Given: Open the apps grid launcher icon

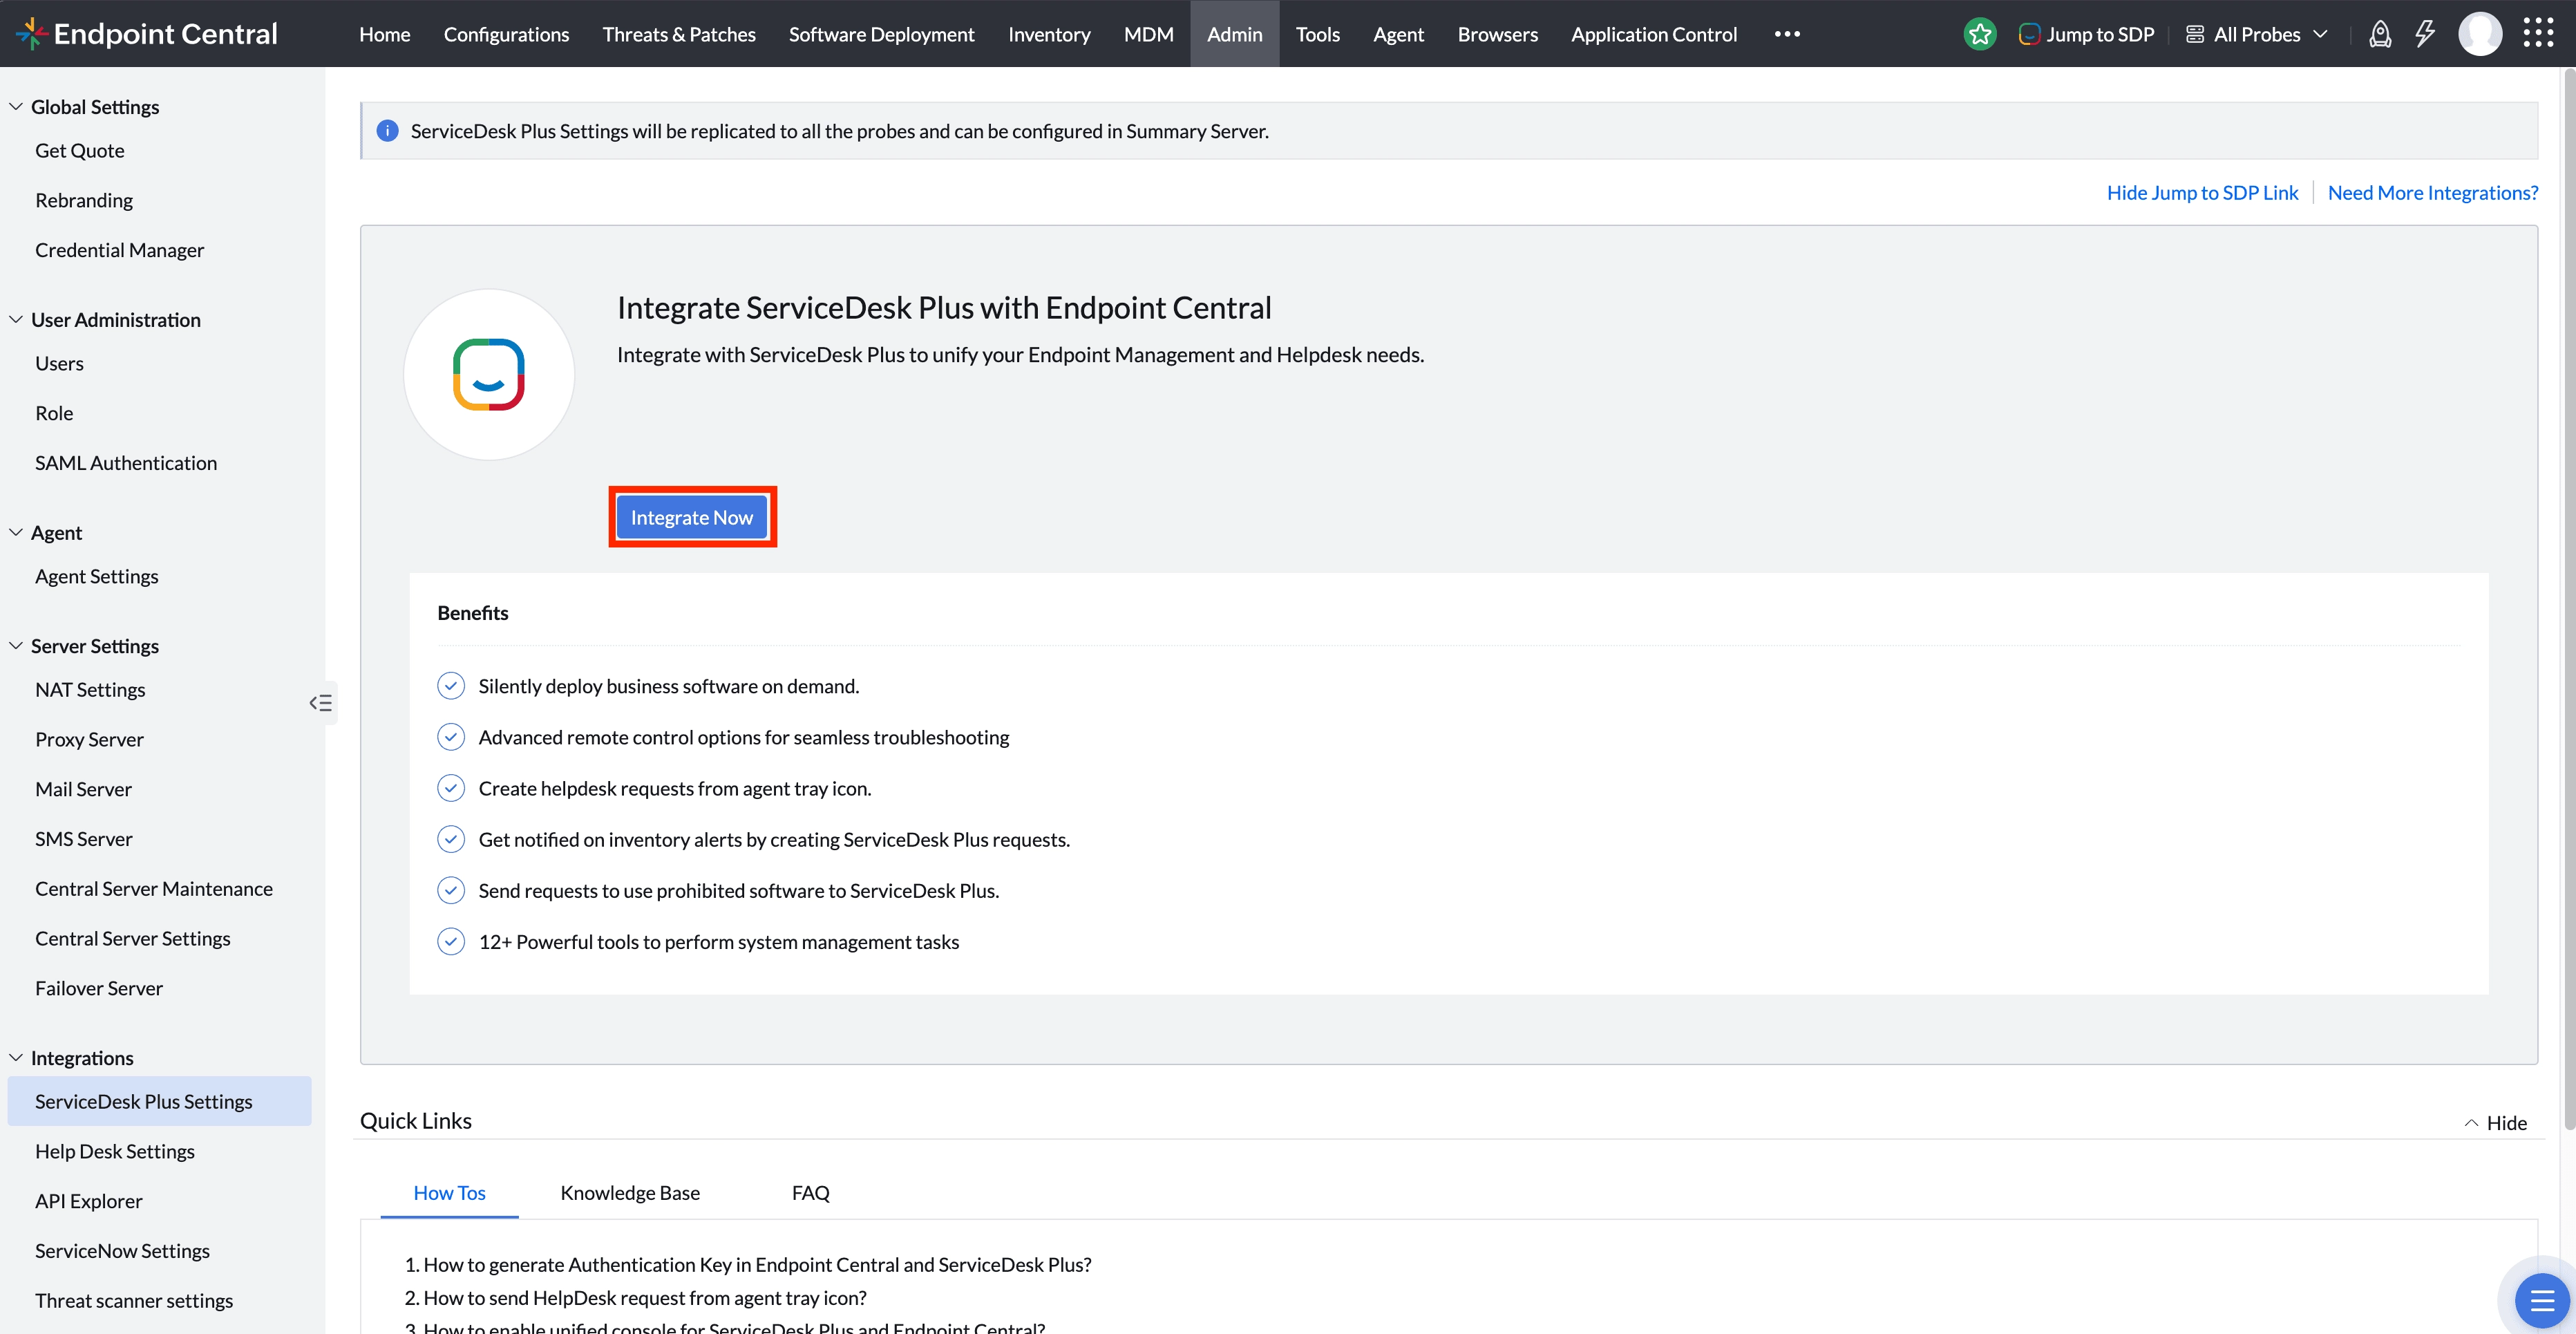Looking at the screenshot, I should tap(2538, 33).
